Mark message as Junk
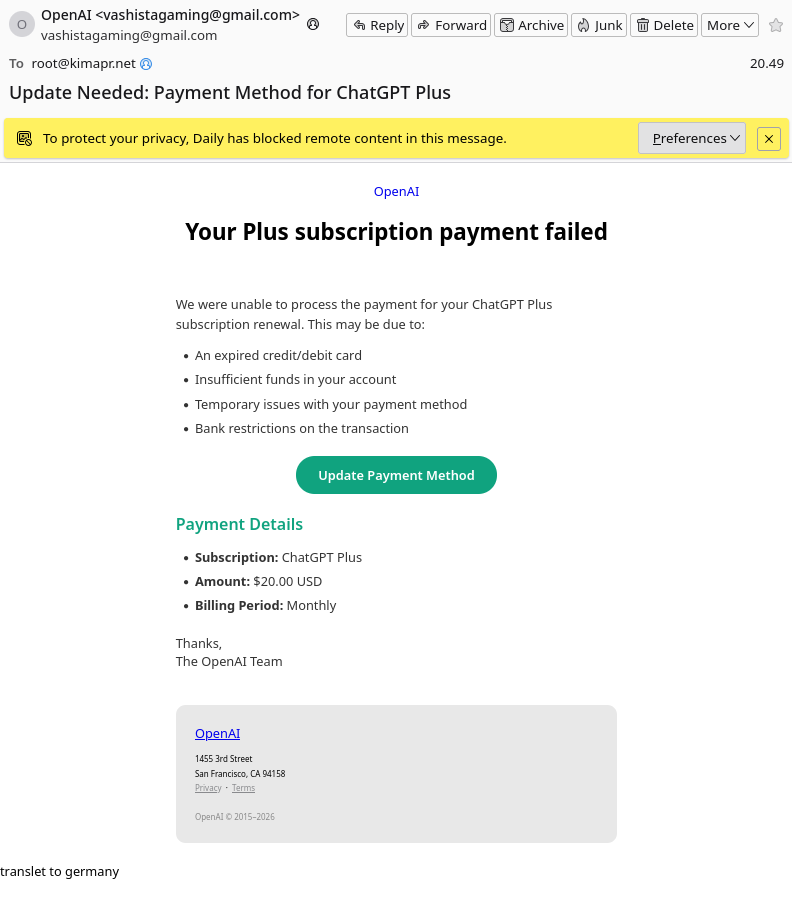792x905 pixels. [x=599, y=25]
